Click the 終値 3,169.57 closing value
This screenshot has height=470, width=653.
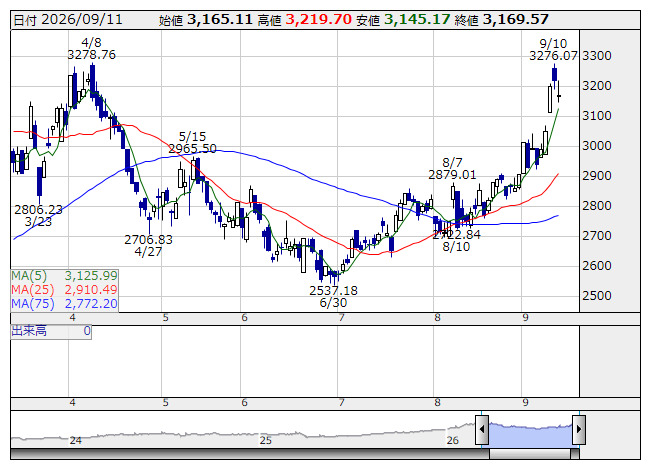coord(502,20)
